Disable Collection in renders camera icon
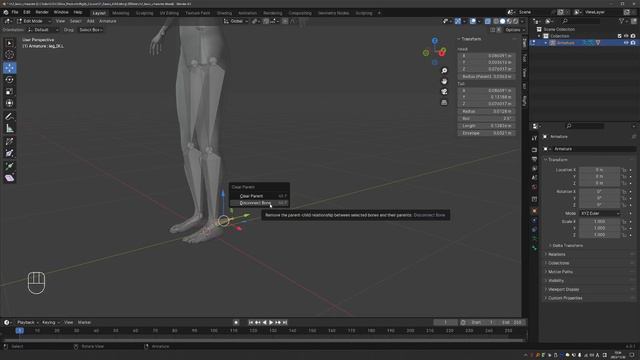The image size is (640, 360). click(633, 36)
